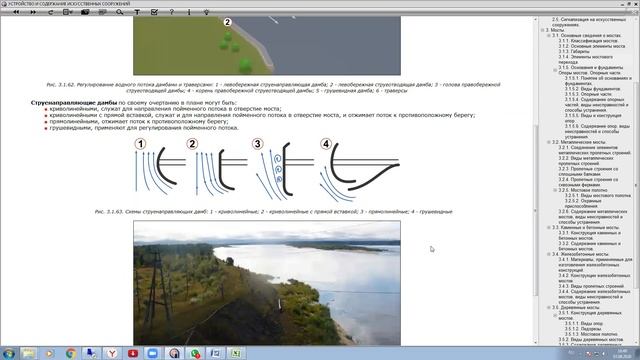
Task: Open 3.1.3 Габариты topic
Action: pos(574,51)
